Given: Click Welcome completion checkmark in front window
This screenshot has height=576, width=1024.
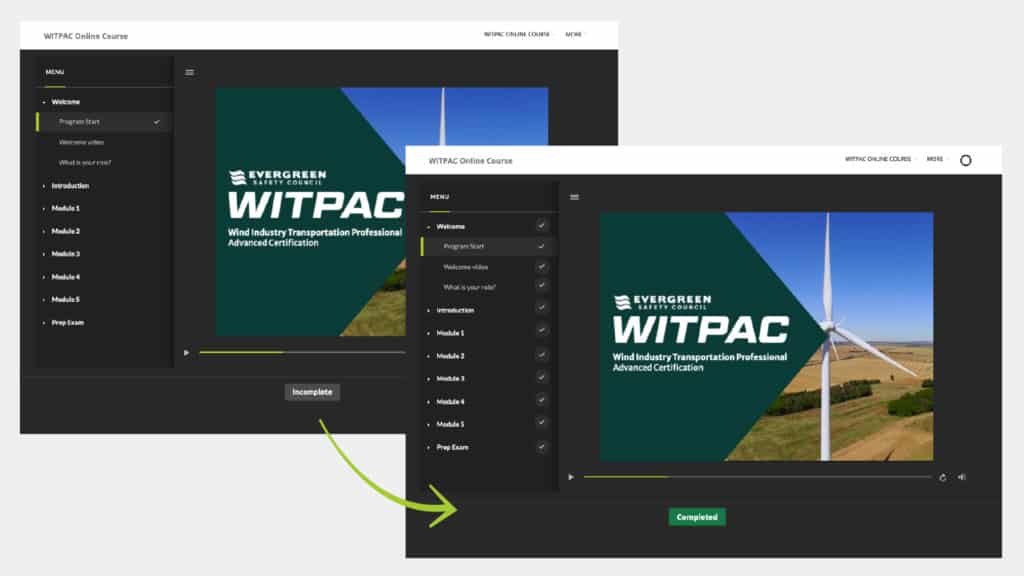Looking at the screenshot, I should pos(541,225).
